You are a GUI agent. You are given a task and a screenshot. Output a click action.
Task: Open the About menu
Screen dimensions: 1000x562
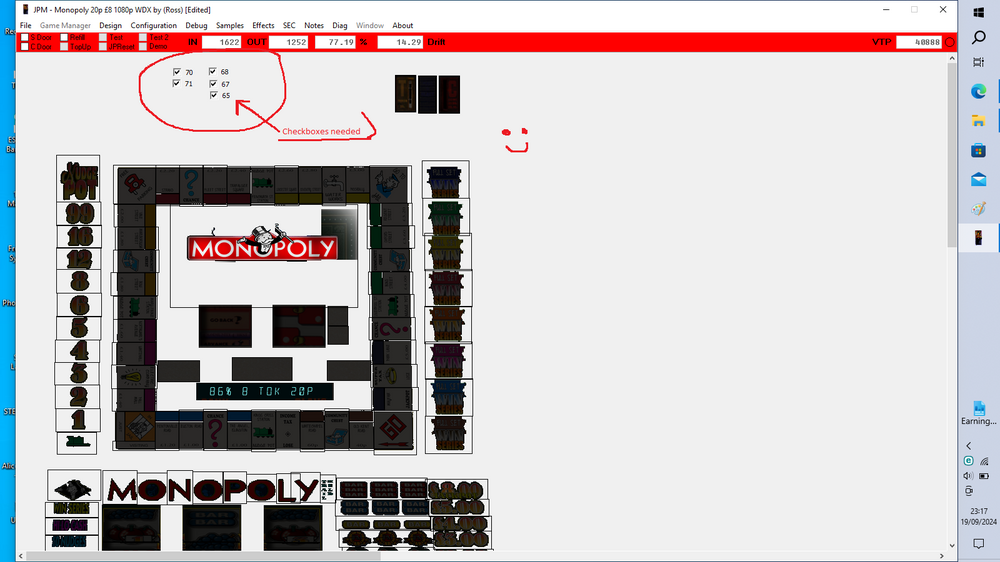[402, 26]
